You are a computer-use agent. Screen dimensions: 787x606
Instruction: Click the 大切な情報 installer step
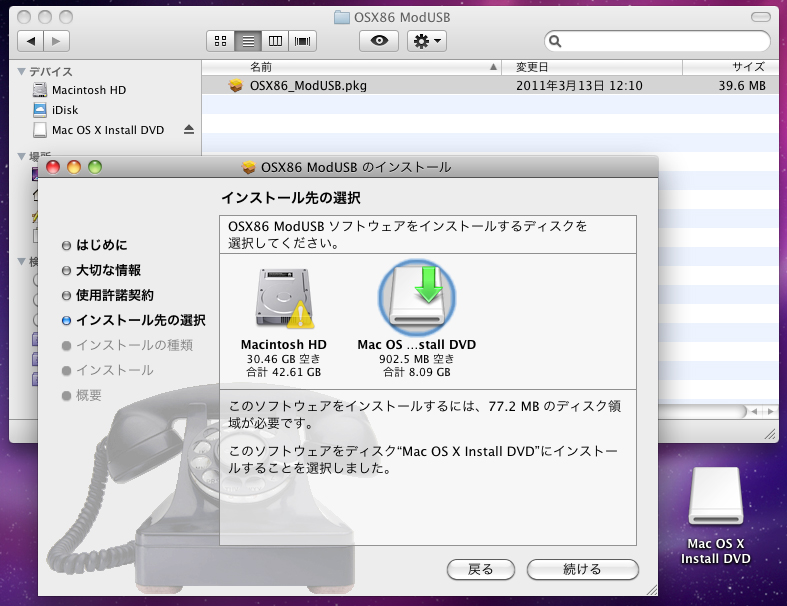101,270
